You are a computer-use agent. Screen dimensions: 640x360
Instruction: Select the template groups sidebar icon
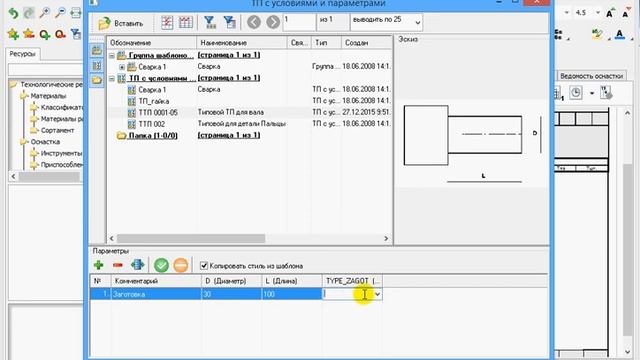[x=97, y=51]
